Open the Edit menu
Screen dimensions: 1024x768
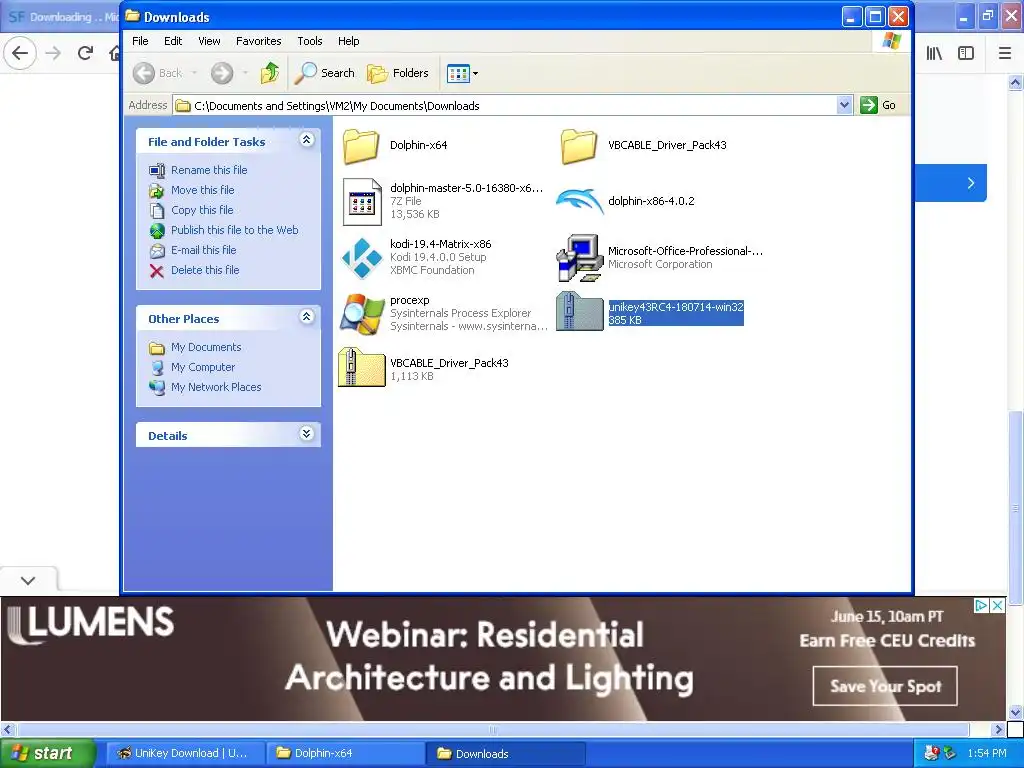pos(173,40)
